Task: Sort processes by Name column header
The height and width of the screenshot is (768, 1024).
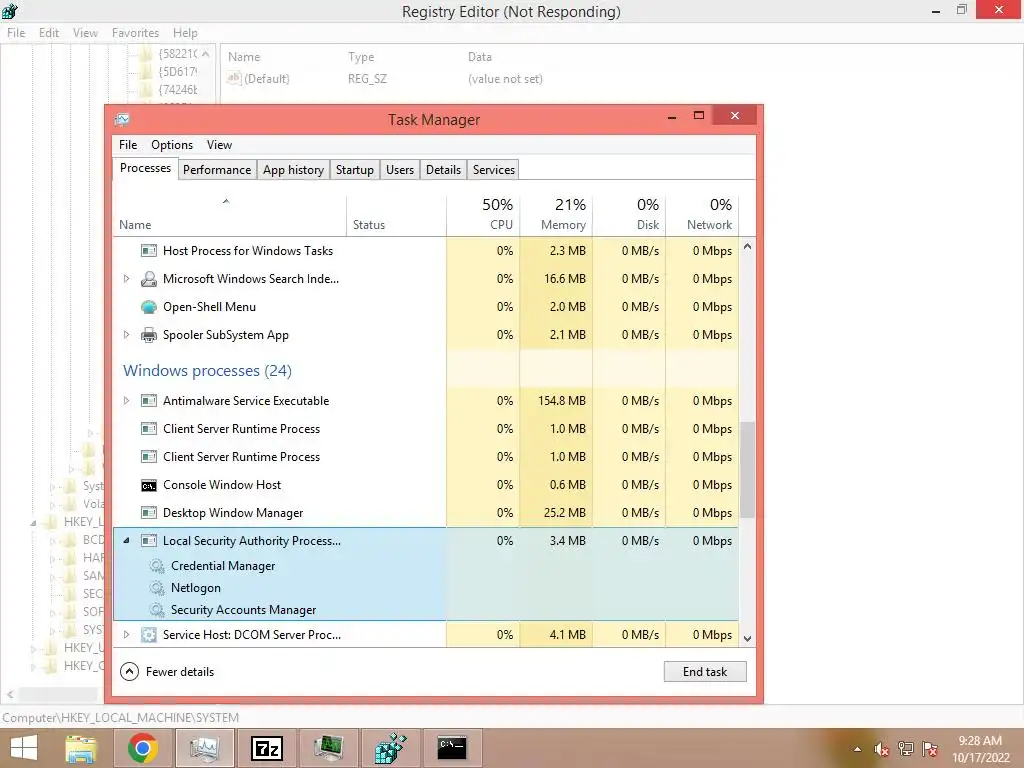Action: click(230, 216)
